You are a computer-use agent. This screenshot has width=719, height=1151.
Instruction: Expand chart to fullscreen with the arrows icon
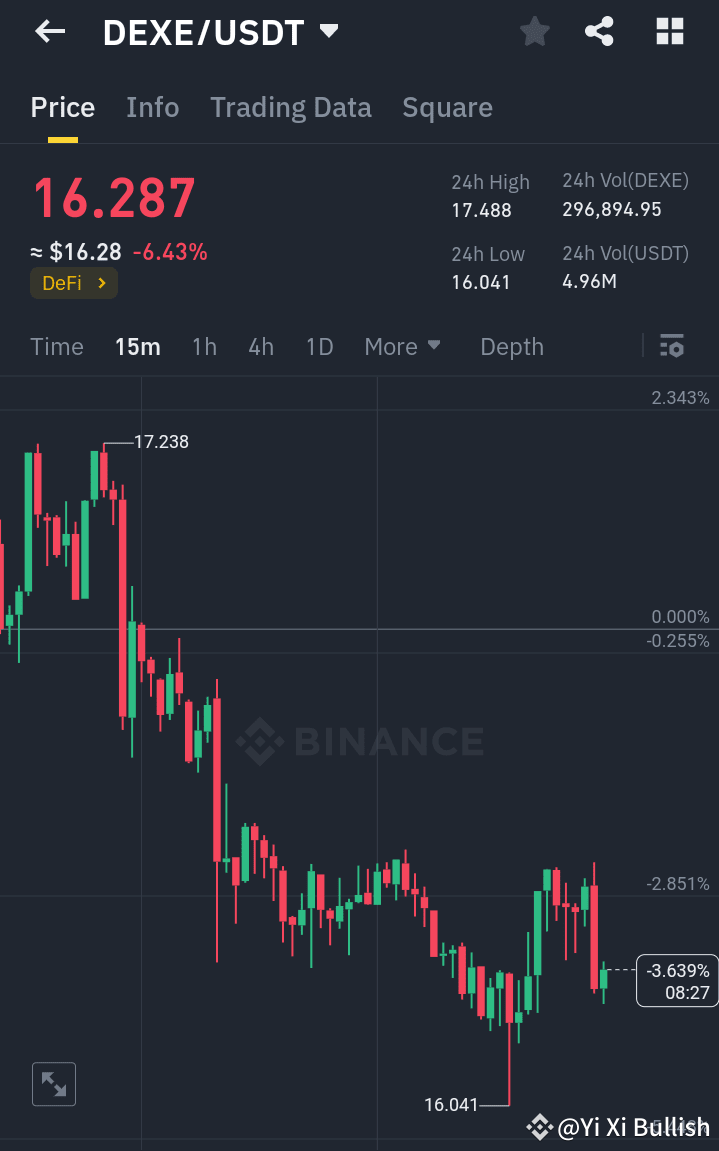point(53,1084)
